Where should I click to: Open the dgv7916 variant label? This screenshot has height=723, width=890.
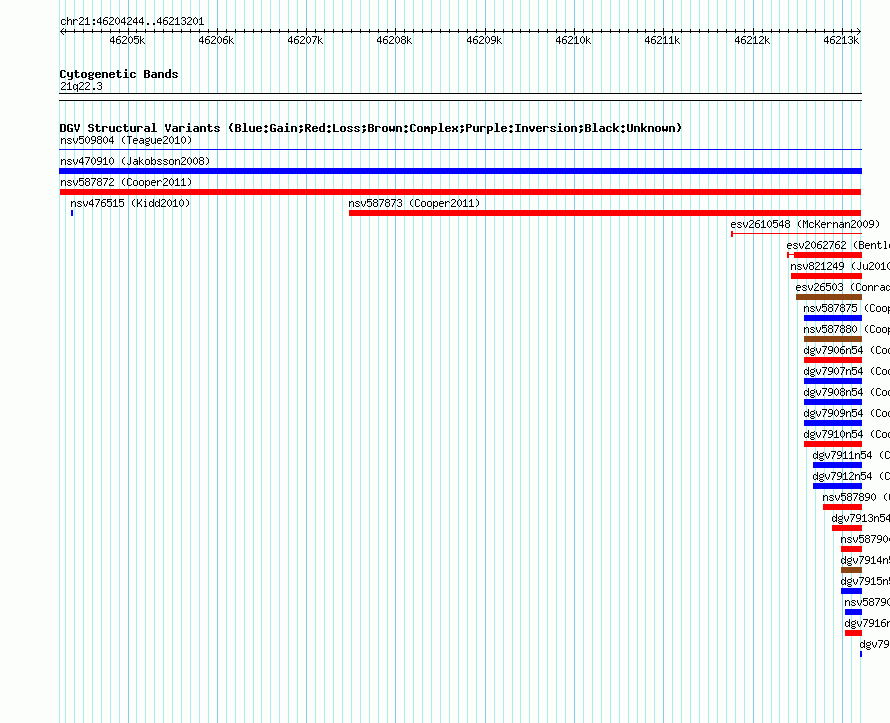pyautogui.click(x=867, y=623)
